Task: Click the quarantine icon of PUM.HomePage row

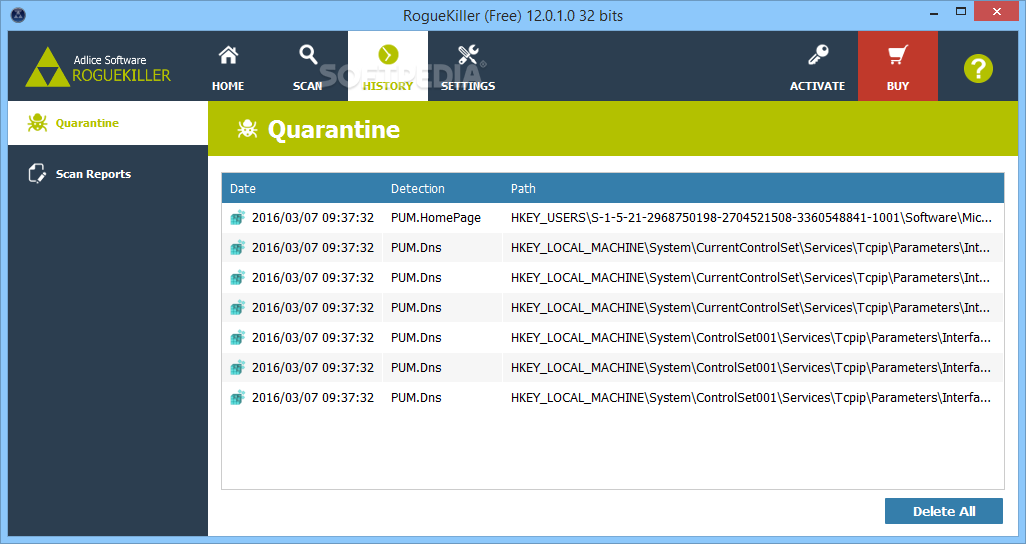Action: tap(237, 217)
